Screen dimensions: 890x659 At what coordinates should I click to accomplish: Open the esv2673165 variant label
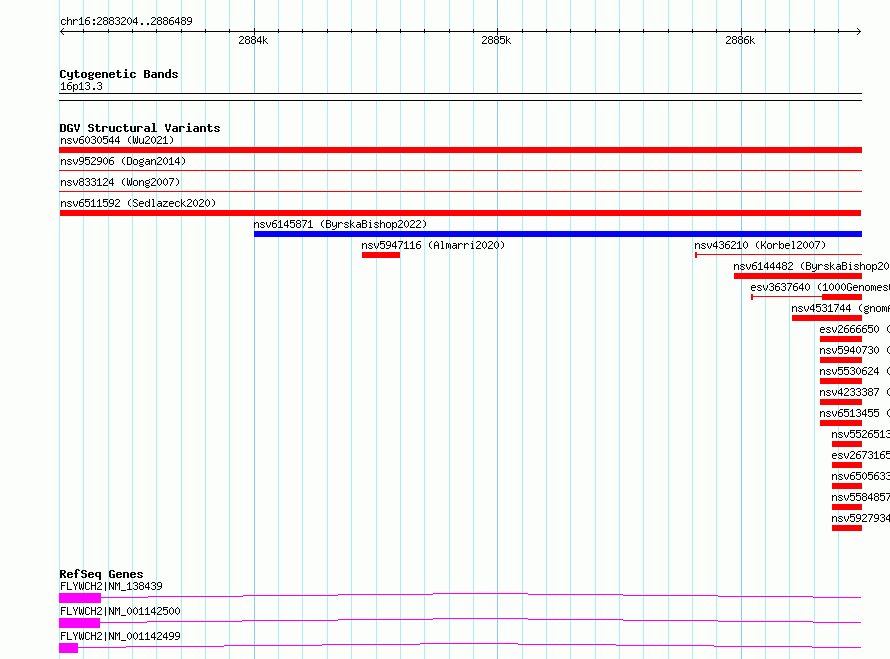pos(860,455)
